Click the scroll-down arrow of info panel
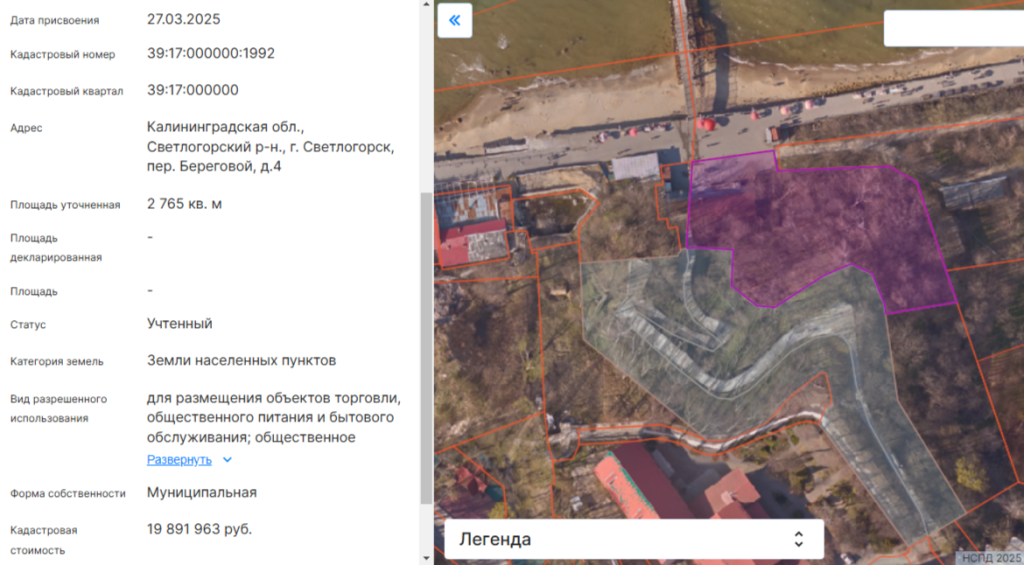Screen dimensions: 1024x565 click(426, 559)
